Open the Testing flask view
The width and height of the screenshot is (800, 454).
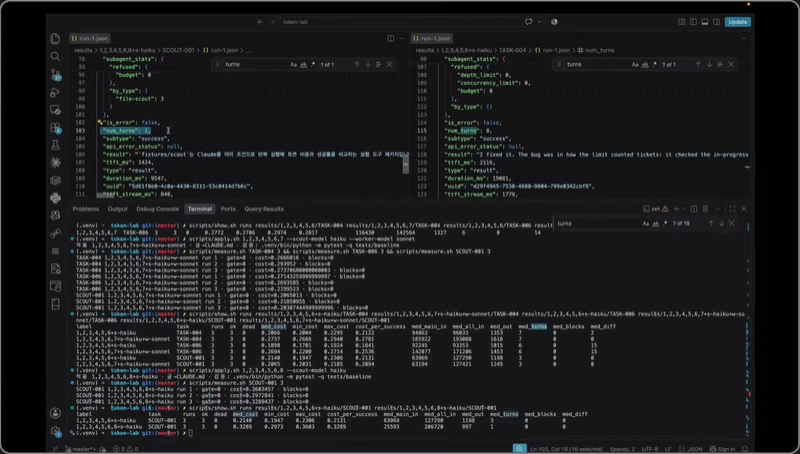point(55,145)
